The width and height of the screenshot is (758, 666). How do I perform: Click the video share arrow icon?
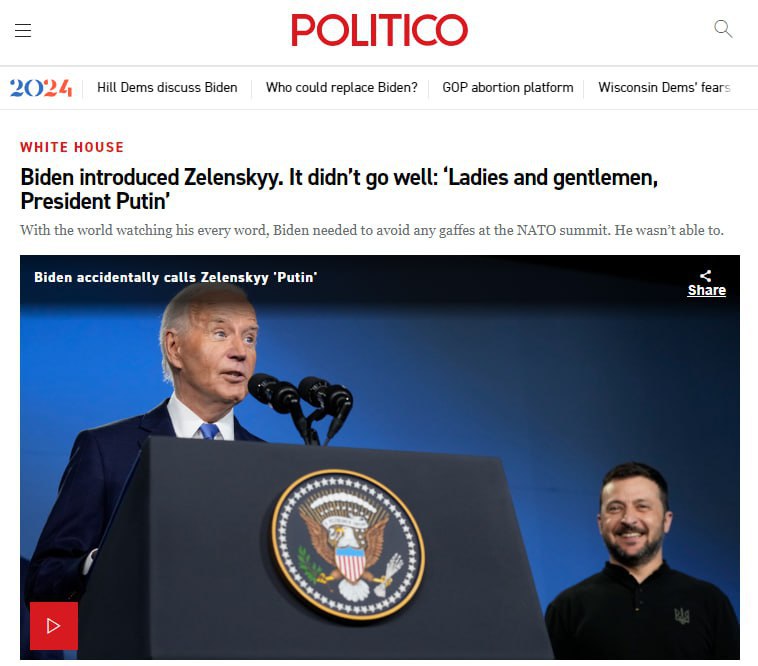(x=706, y=275)
